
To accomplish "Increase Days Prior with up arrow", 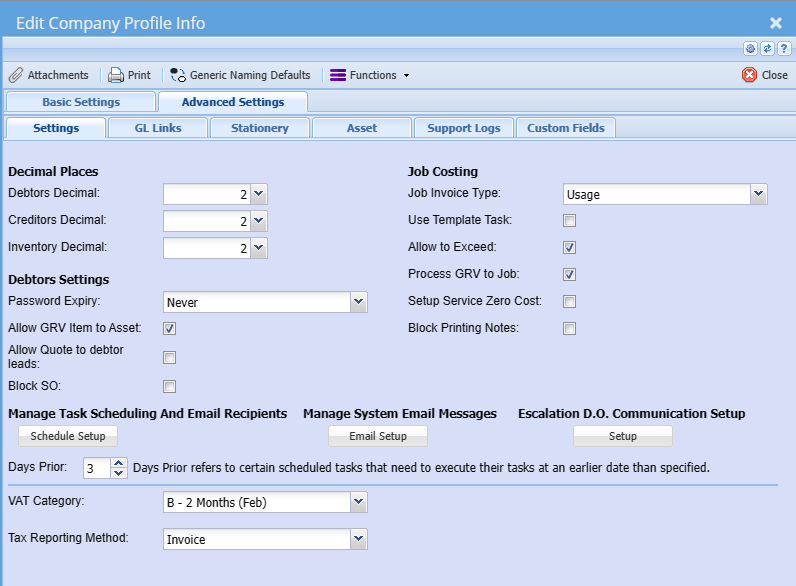I will click(119, 463).
